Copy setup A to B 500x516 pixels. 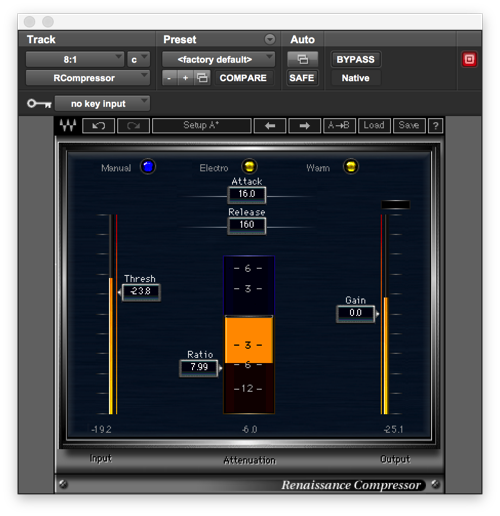point(339,126)
